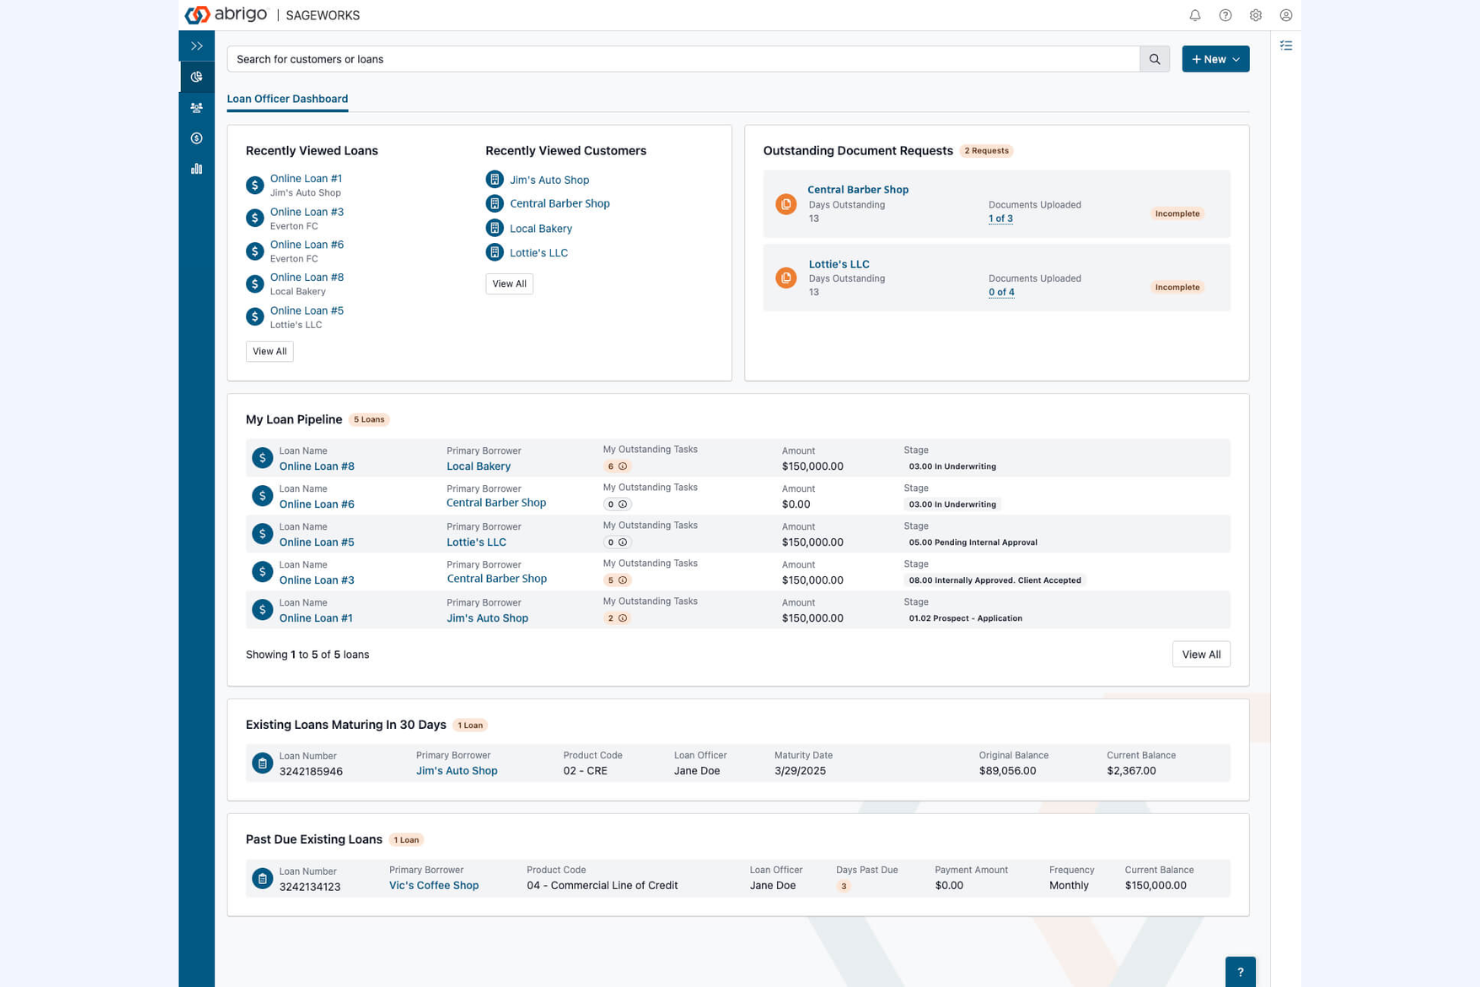Open the help question mark icon
1480x987 pixels.
[1225, 15]
